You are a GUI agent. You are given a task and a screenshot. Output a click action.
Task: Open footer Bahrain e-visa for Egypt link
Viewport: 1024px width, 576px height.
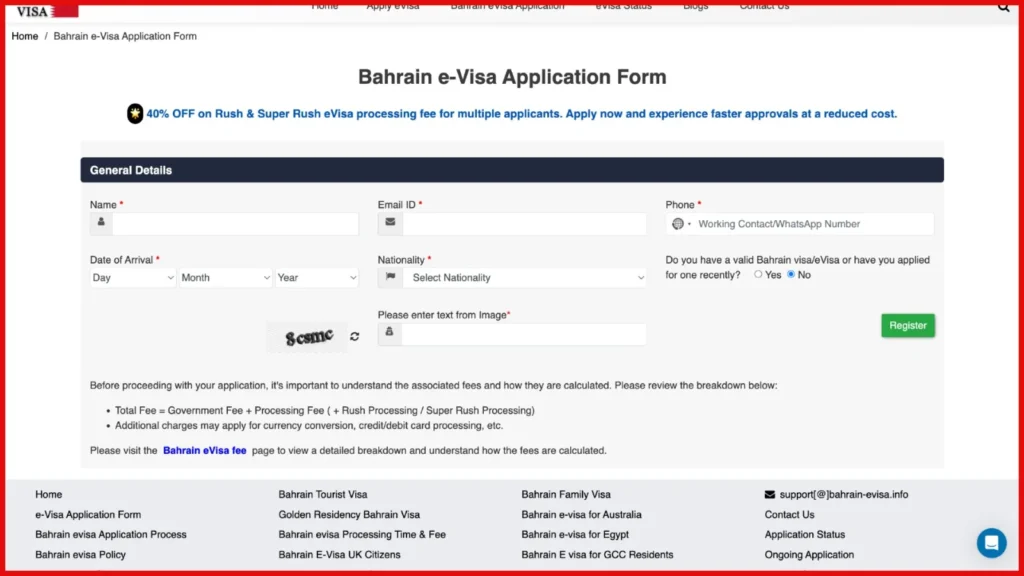575,534
